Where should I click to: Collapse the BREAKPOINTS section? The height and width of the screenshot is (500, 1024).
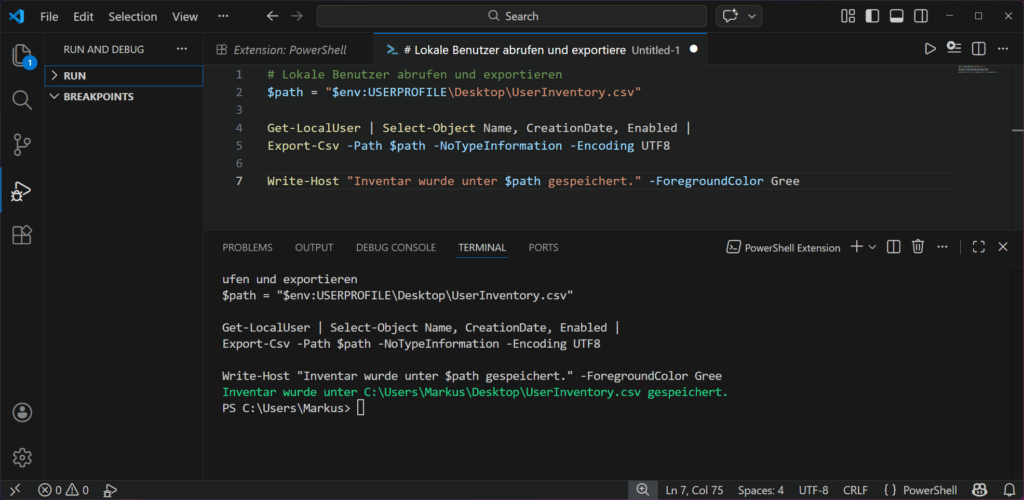coord(124,97)
